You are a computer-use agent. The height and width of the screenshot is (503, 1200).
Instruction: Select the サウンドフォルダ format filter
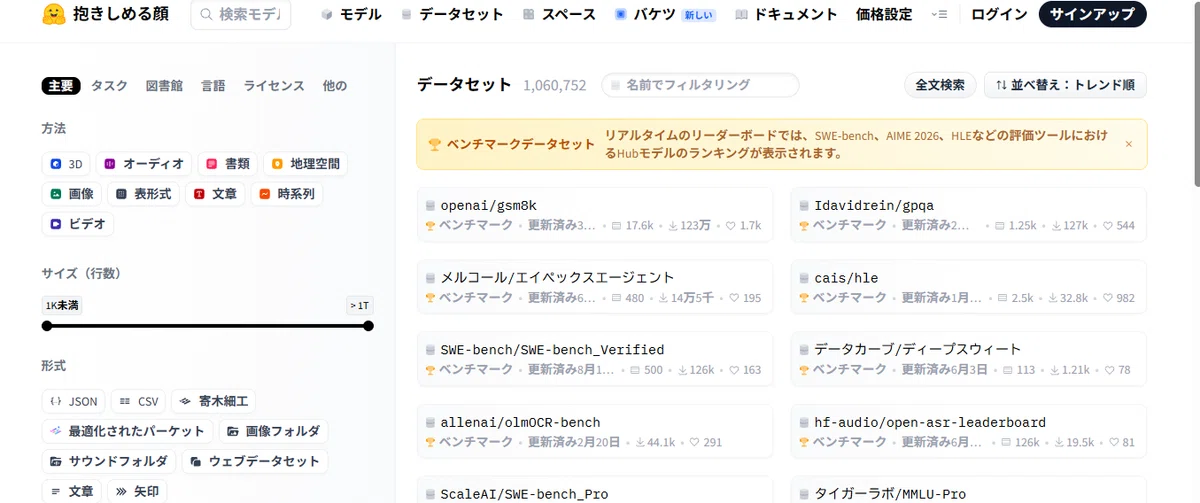(109, 461)
